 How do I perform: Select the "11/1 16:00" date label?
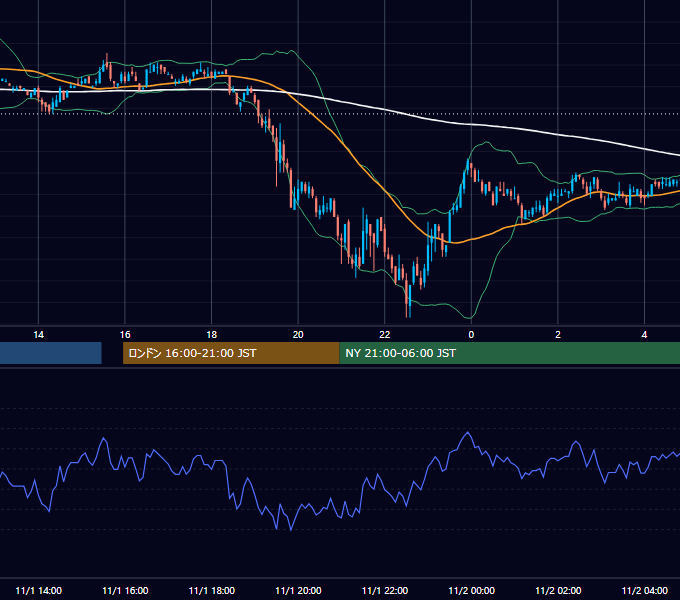click(x=125, y=590)
